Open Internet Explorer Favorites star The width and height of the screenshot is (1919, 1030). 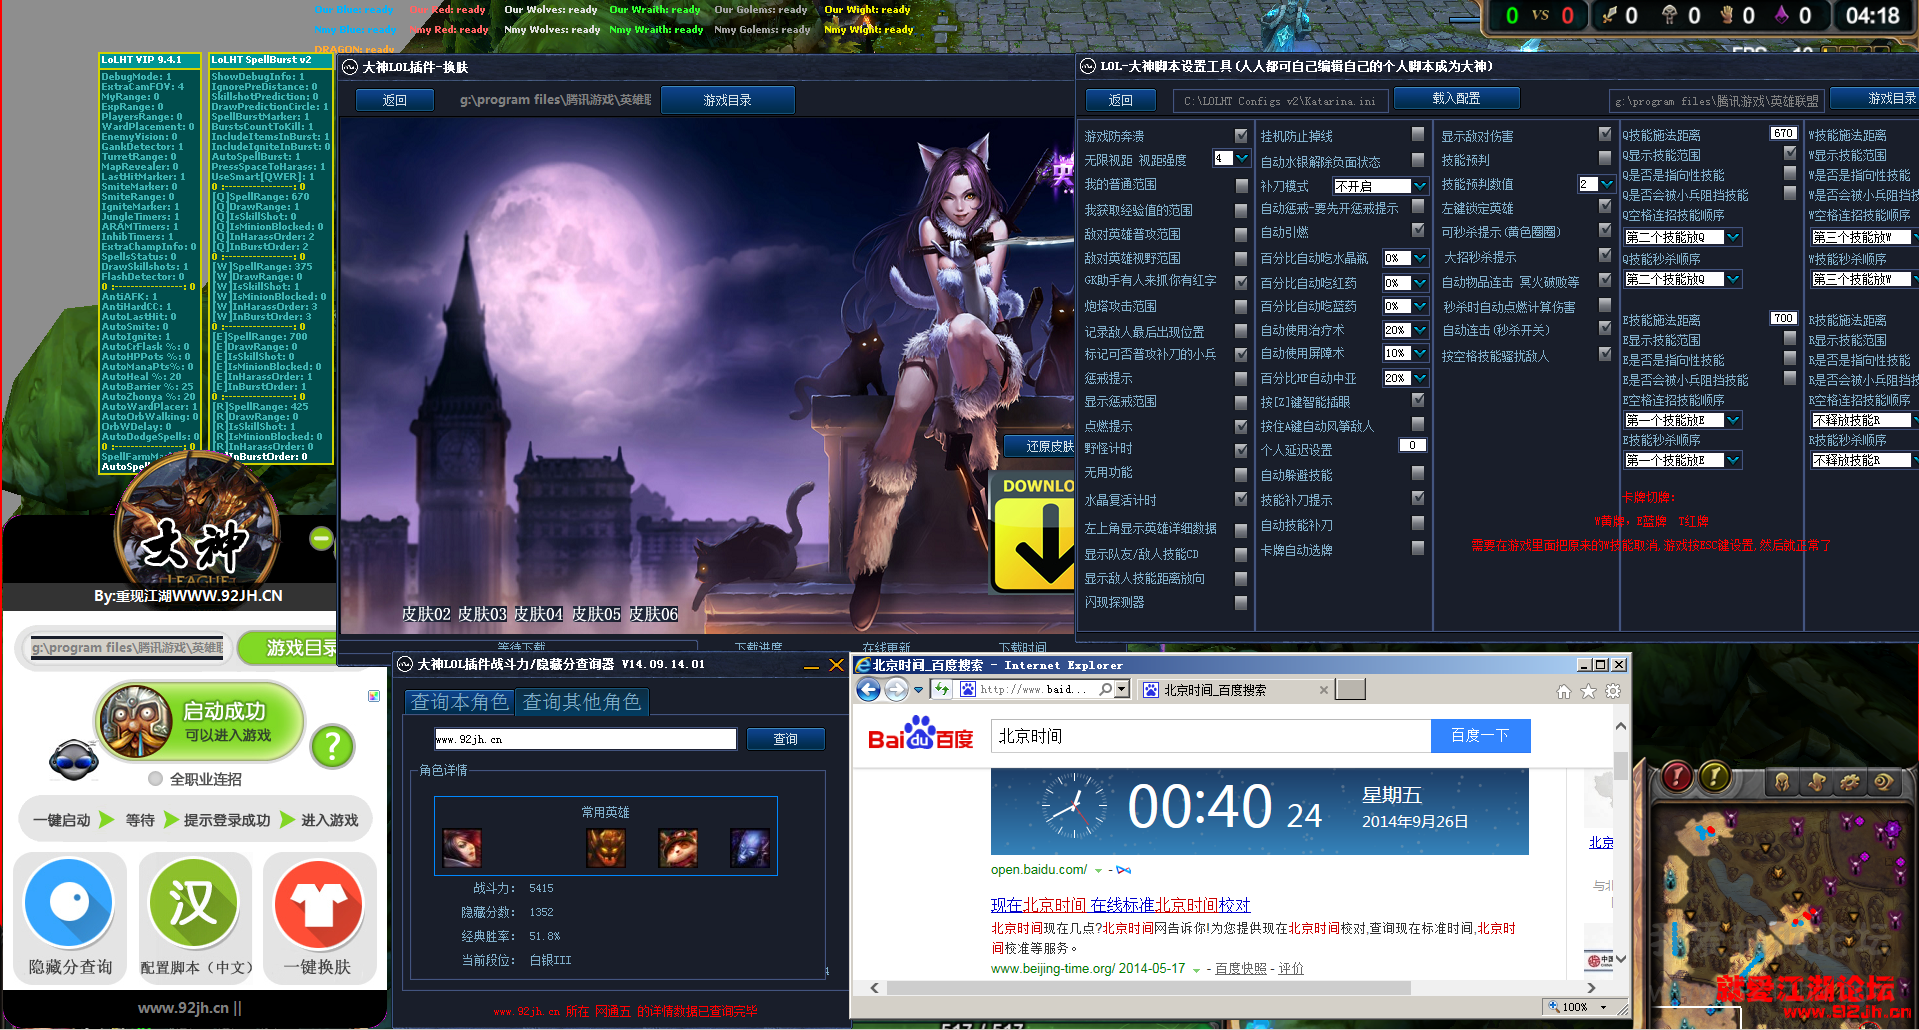(x=1588, y=691)
